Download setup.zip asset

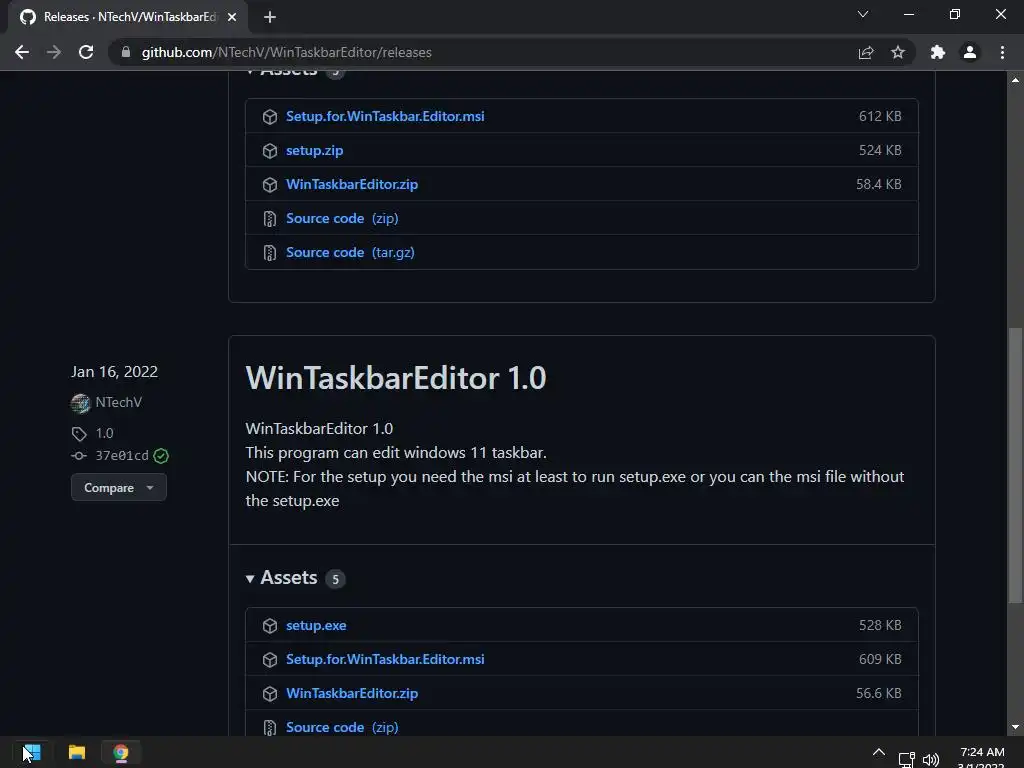point(314,150)
